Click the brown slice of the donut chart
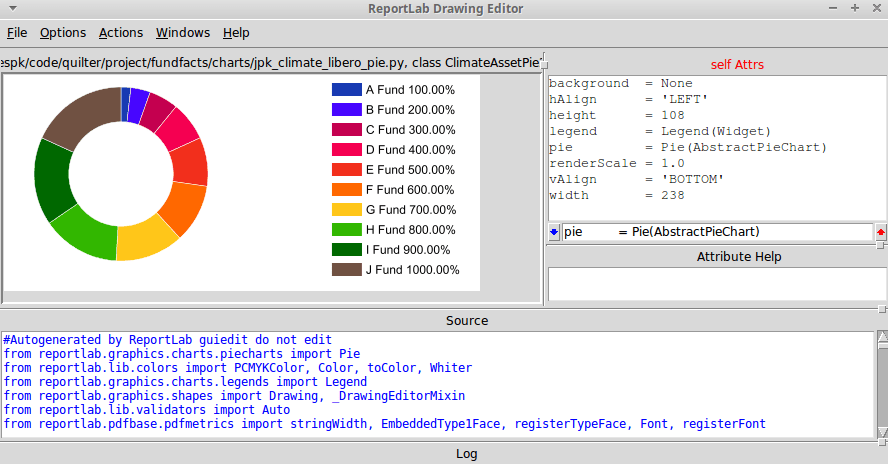890x466 pixels. 85,116
